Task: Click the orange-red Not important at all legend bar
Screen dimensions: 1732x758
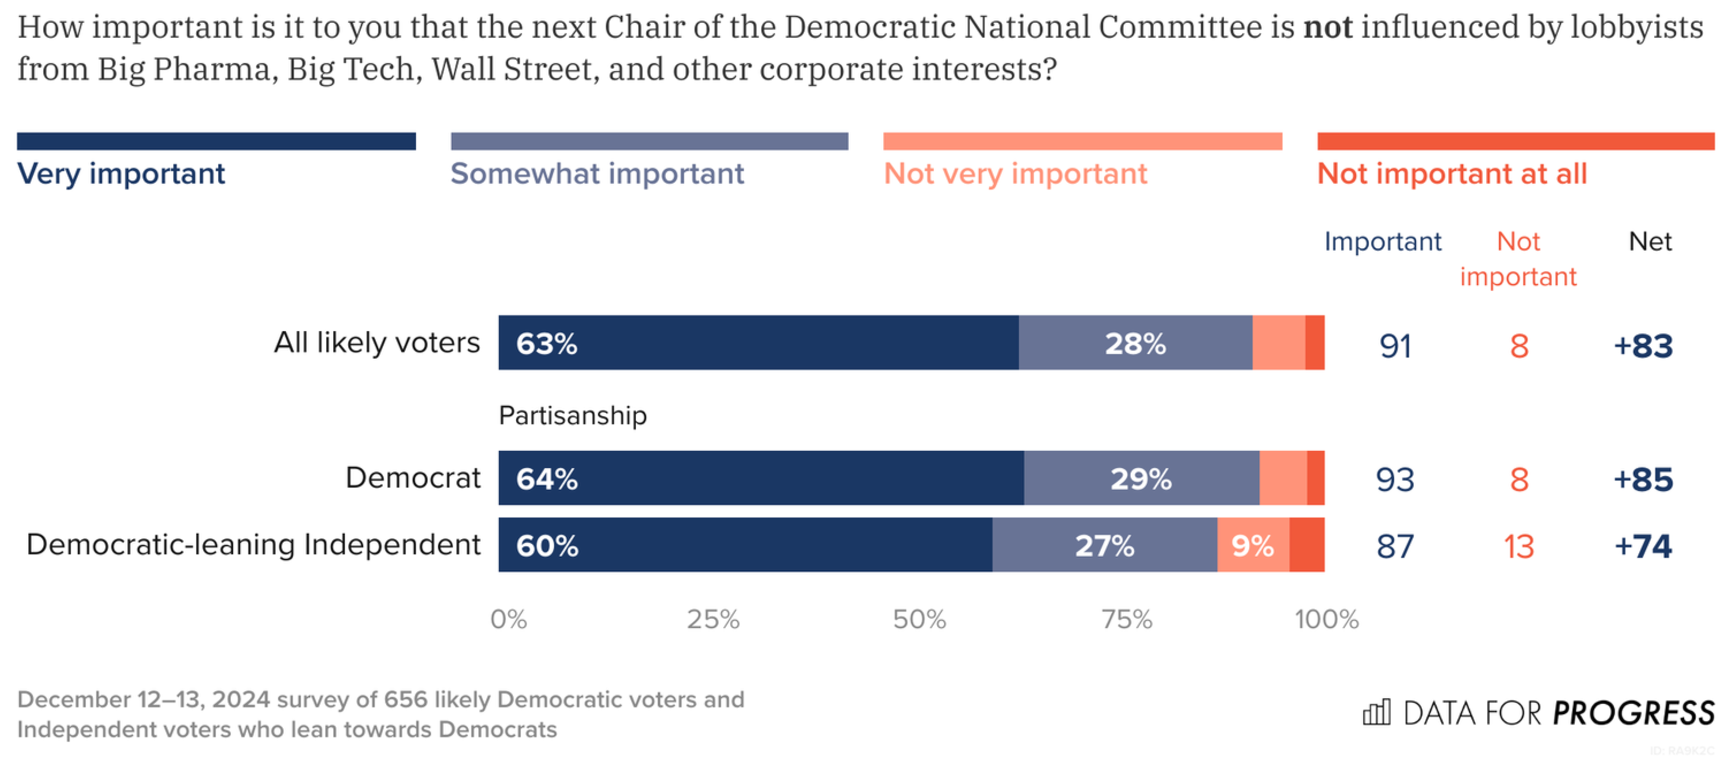Action: tap(1515, 141)
